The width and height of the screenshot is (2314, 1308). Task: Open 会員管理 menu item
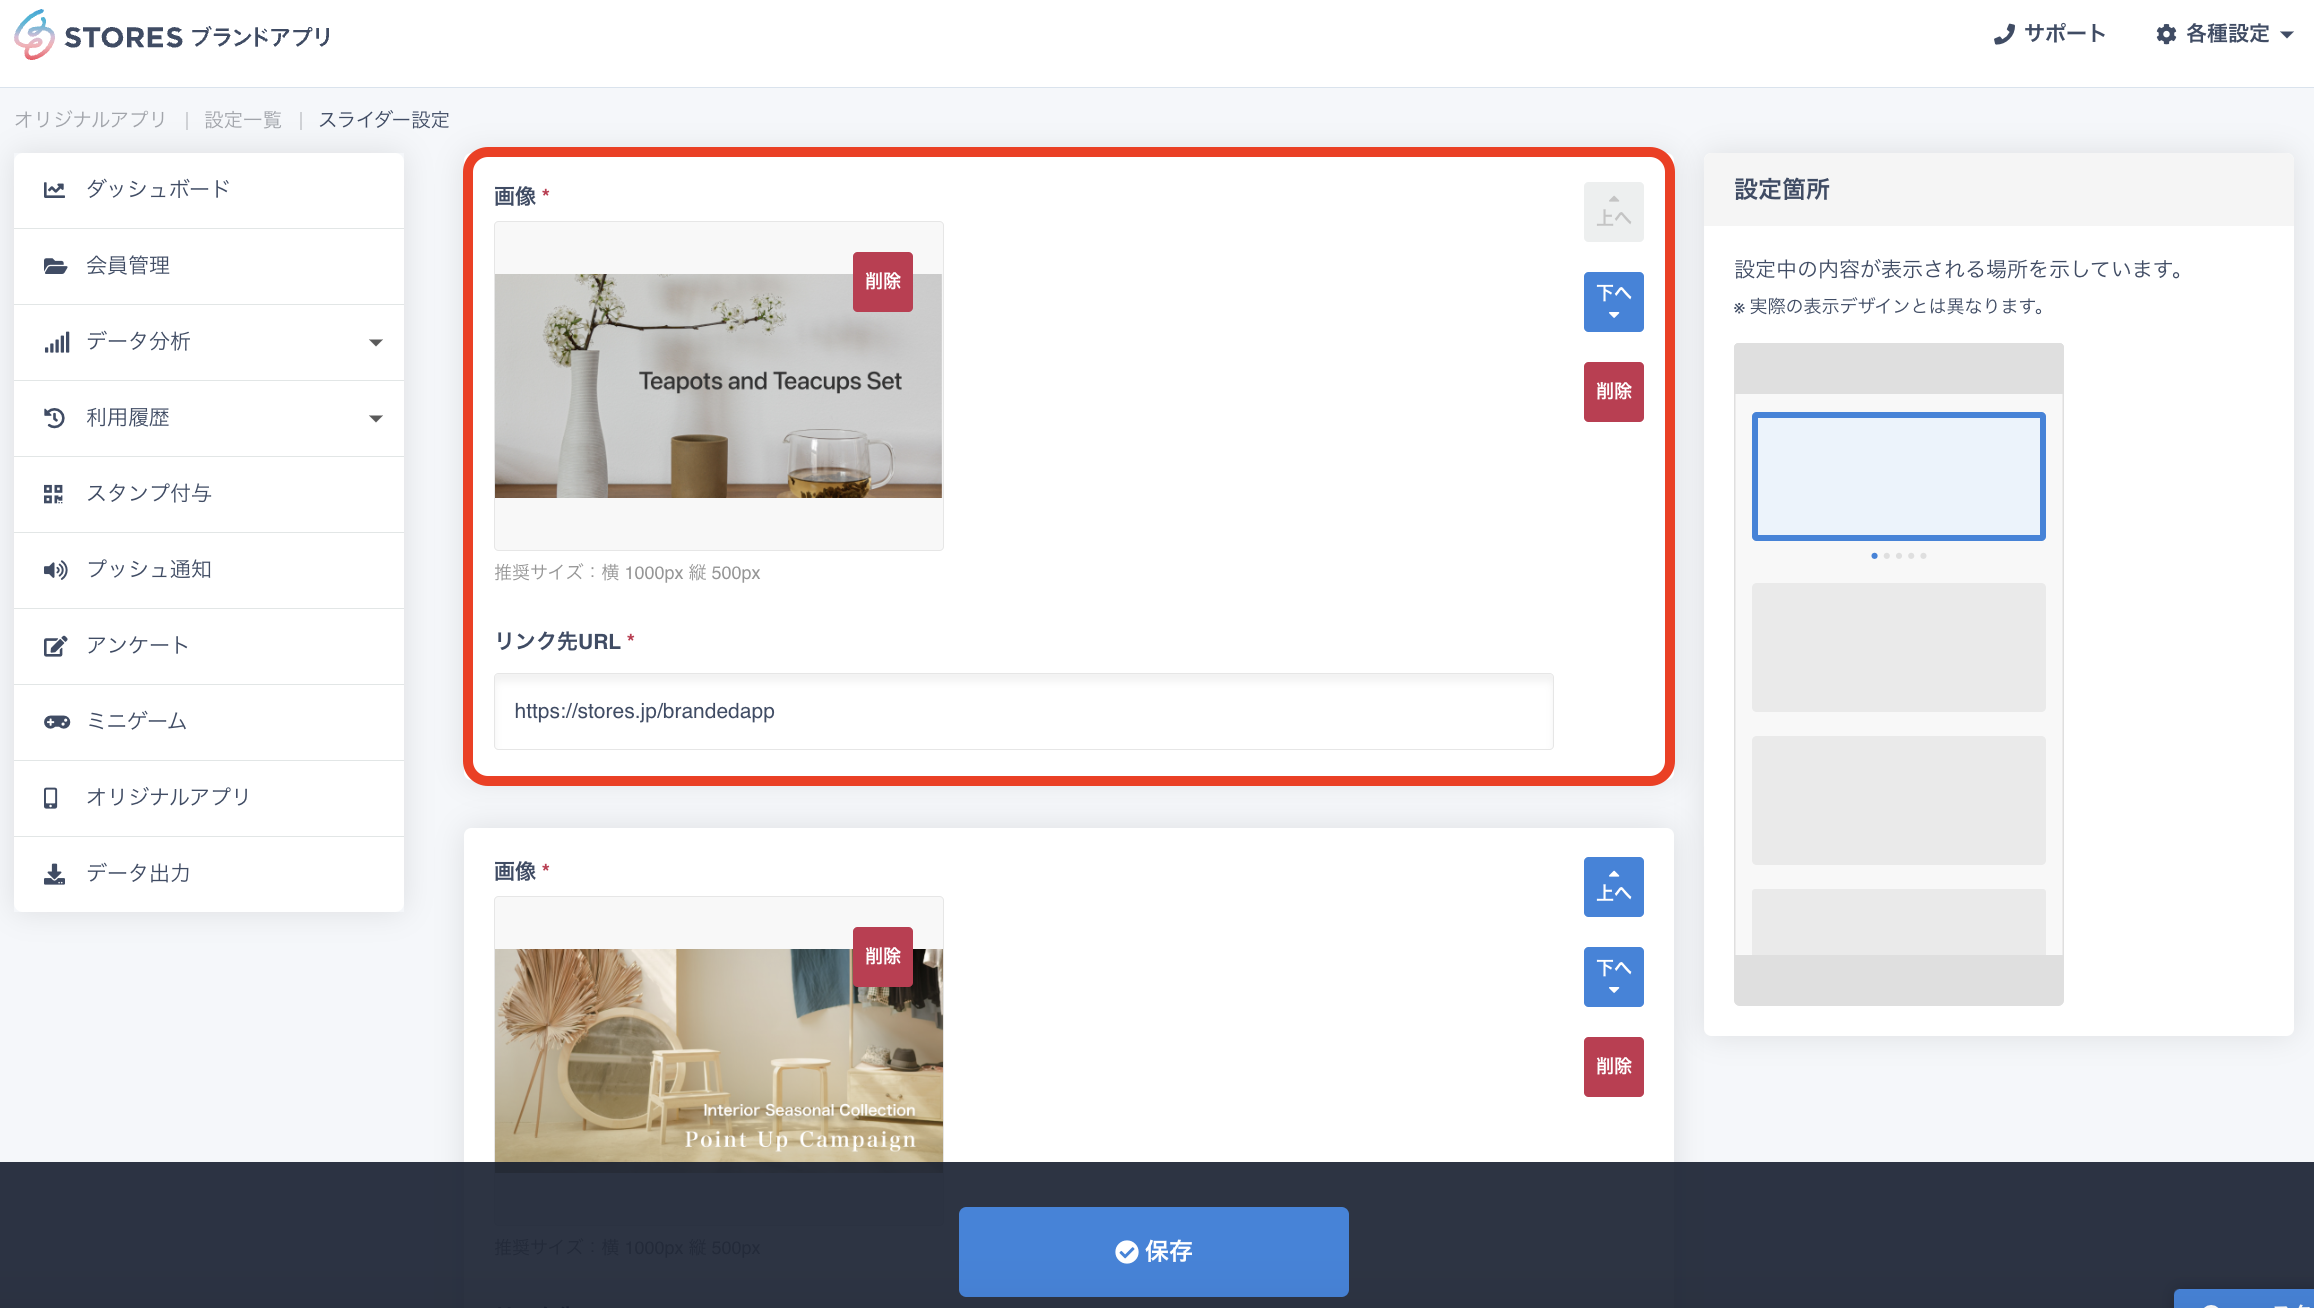(209, 266)
